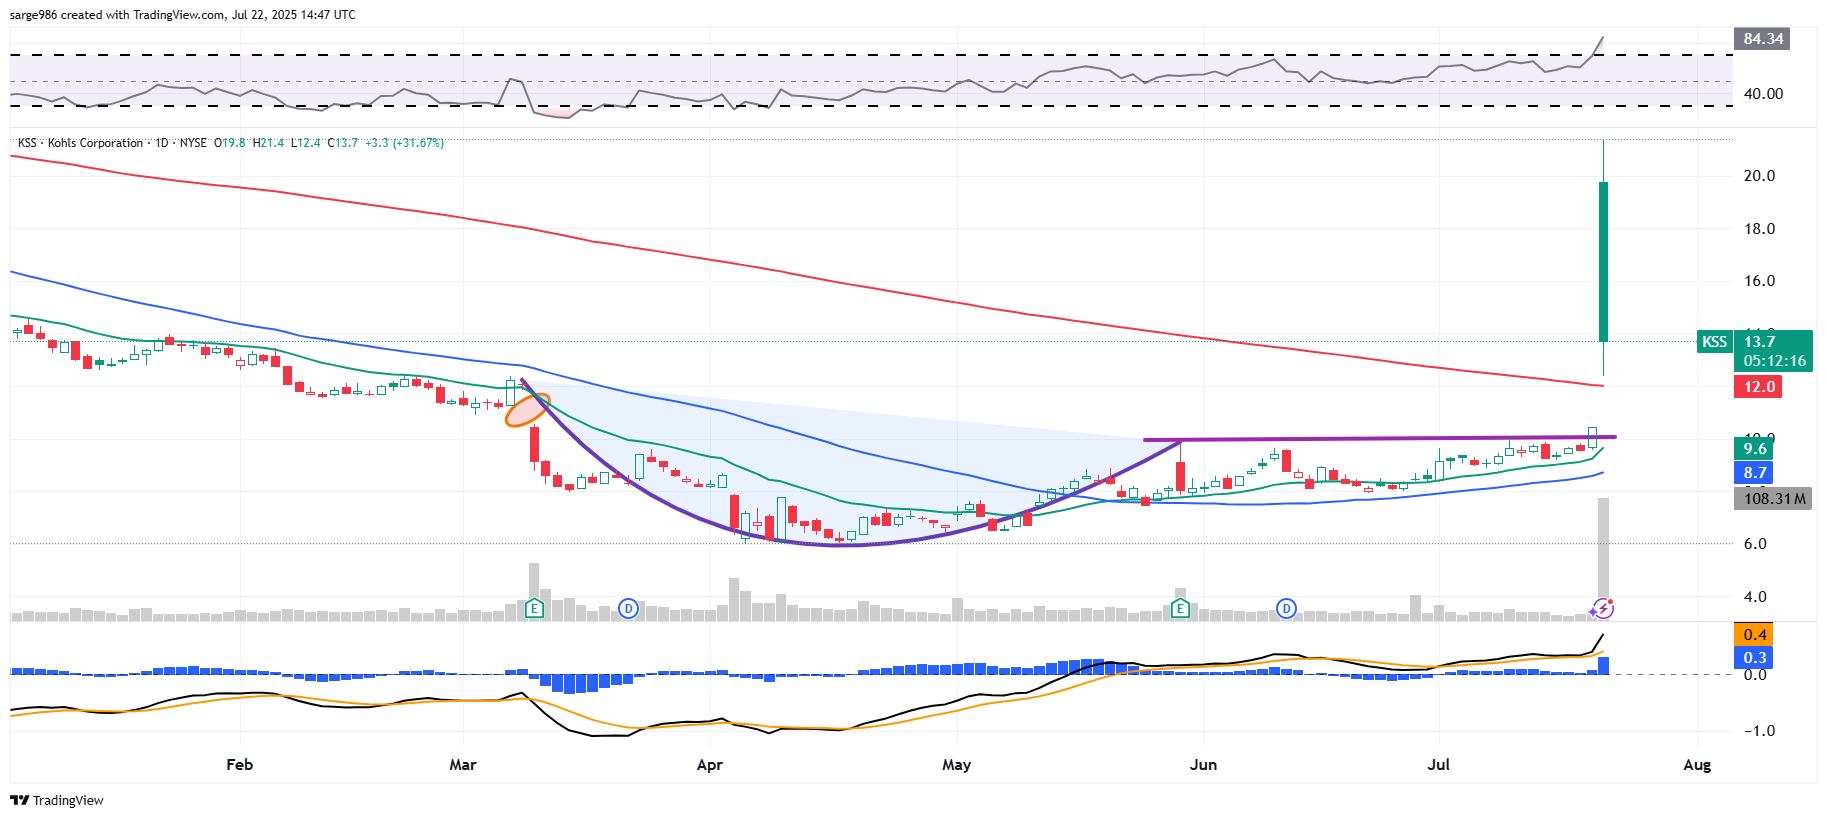Image resolution: width=1827 pixels, height=818 pixels.
Task: Open the June dividend 'D' marker
Action: pyautogui.click(x=1286, y=608)
